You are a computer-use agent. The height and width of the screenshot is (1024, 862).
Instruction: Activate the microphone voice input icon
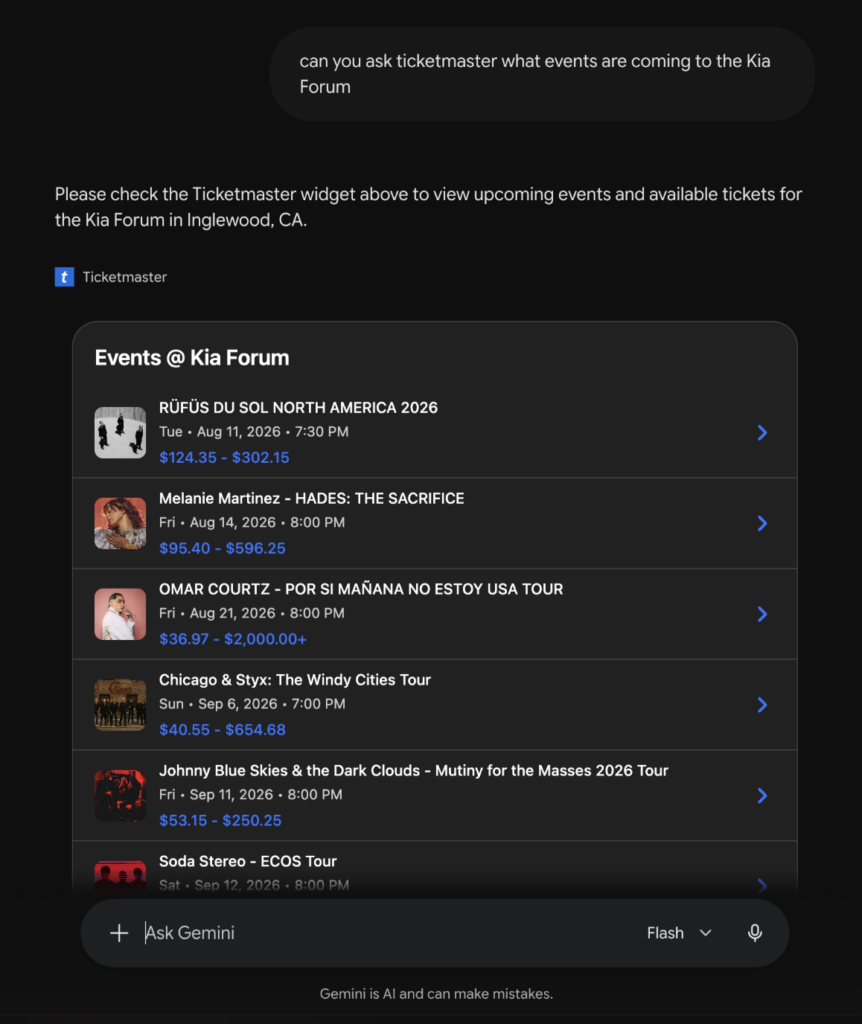(x=755, y=933)
